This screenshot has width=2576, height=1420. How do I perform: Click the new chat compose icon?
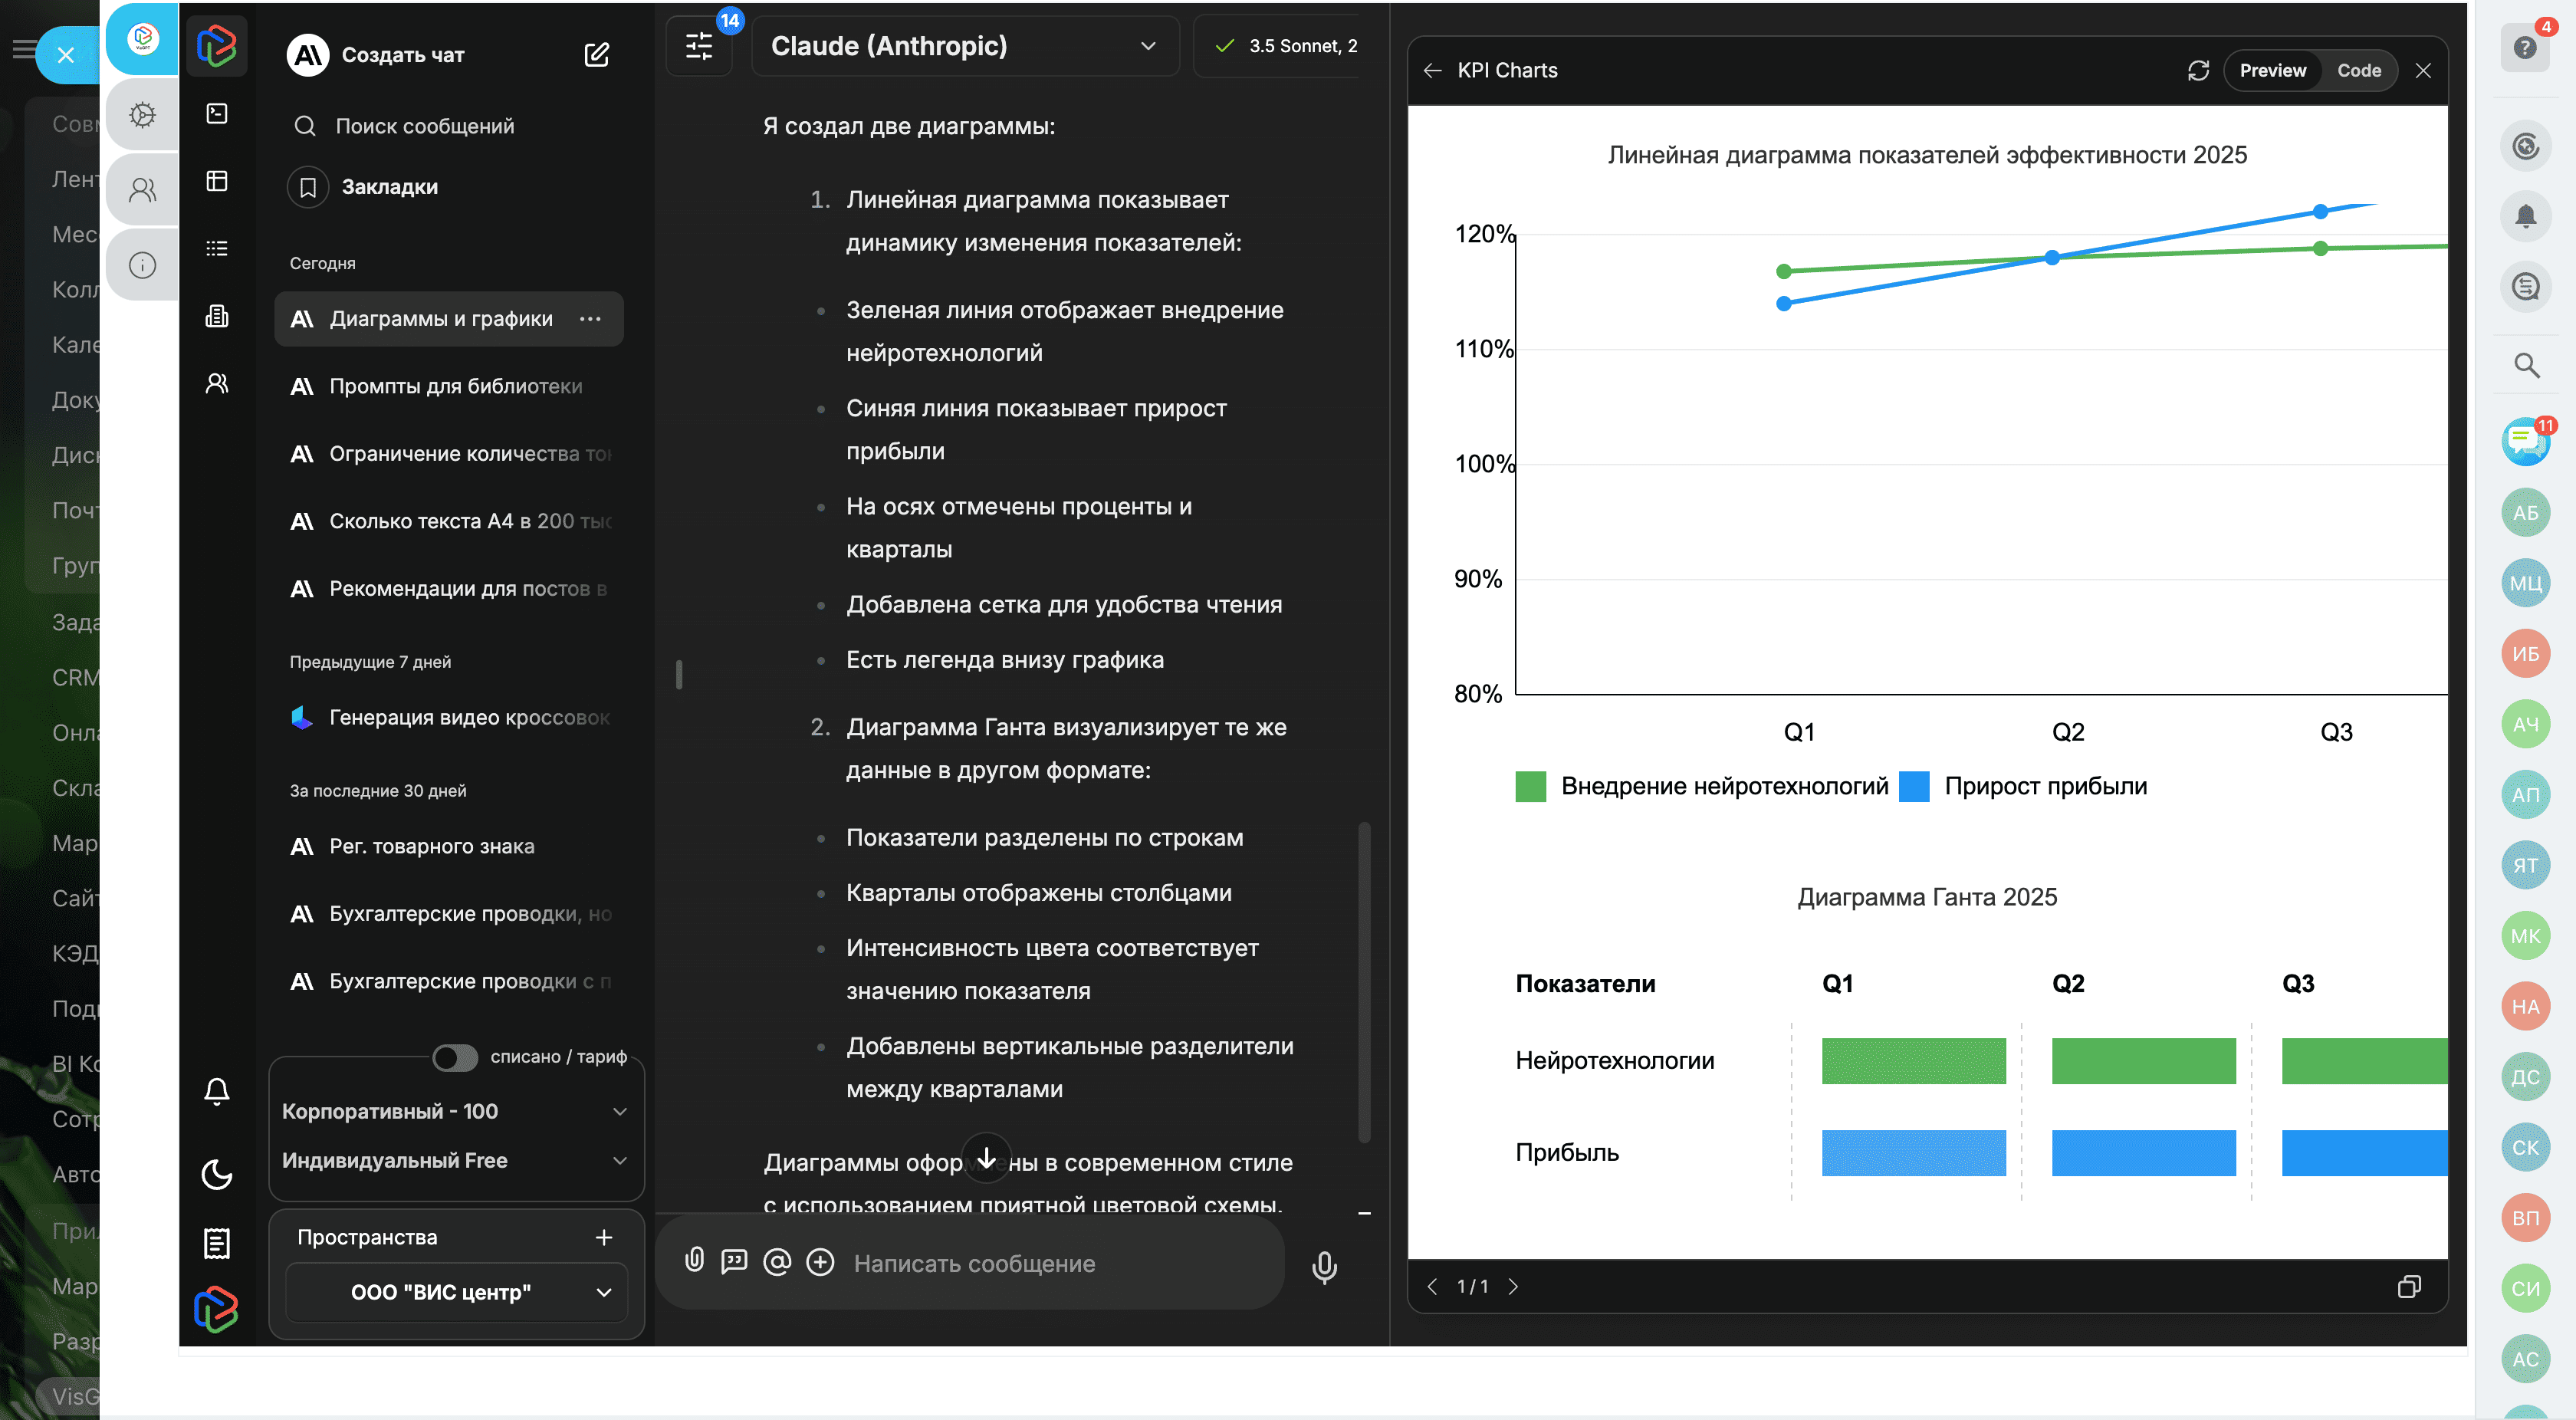(x=596, y=55)
